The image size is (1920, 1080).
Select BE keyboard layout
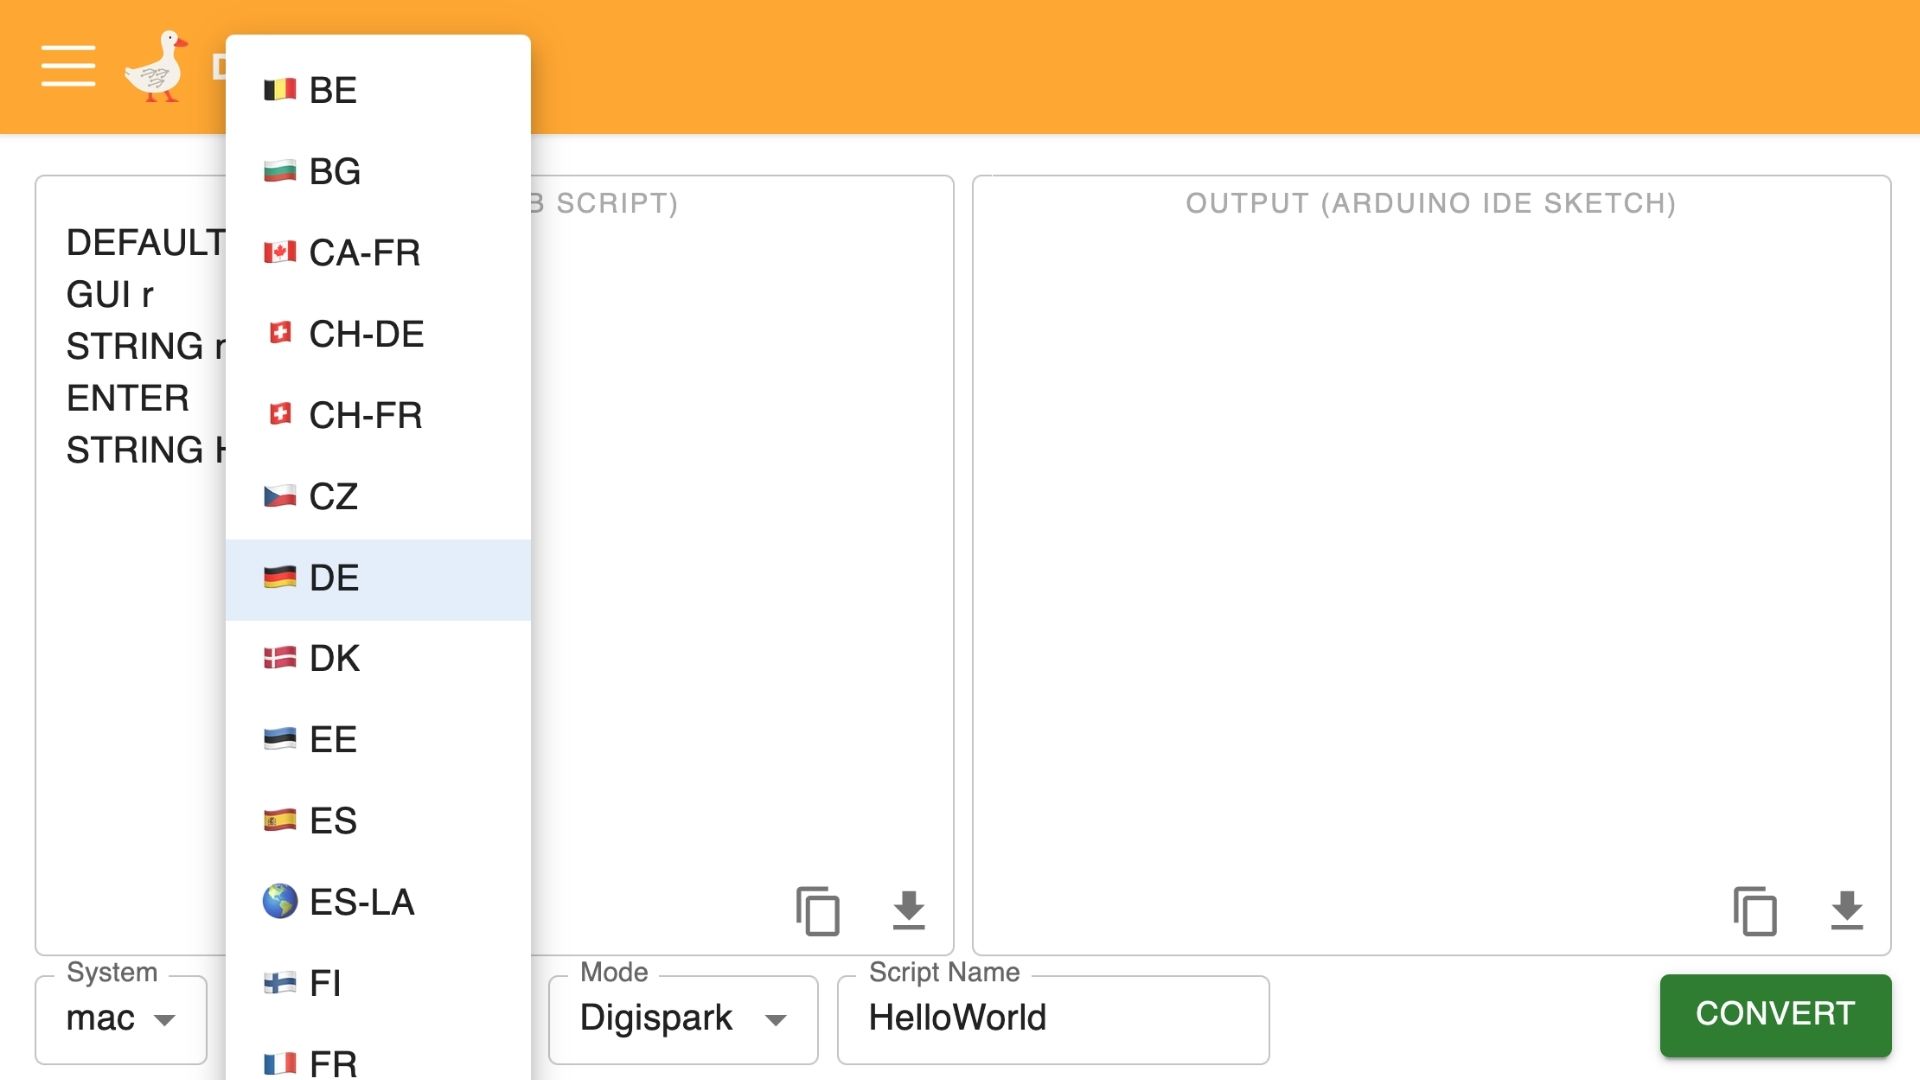point(378,90)
